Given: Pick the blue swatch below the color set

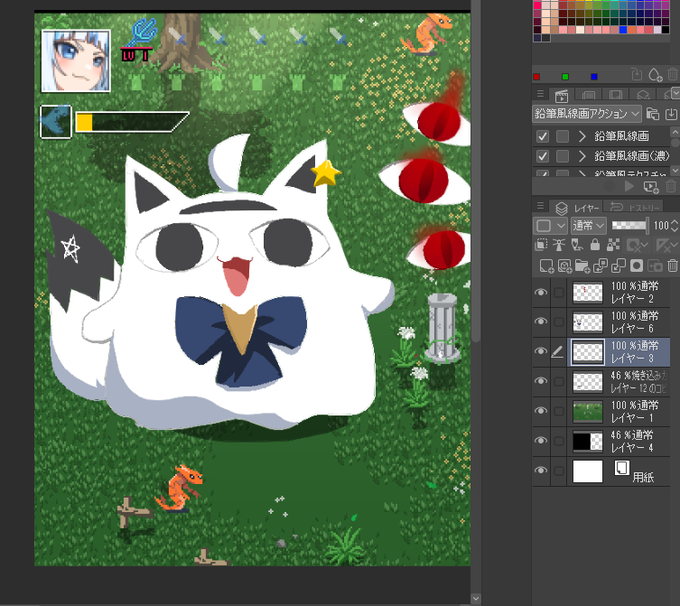Looking at the screenshot, I should (x=594, y=77).
